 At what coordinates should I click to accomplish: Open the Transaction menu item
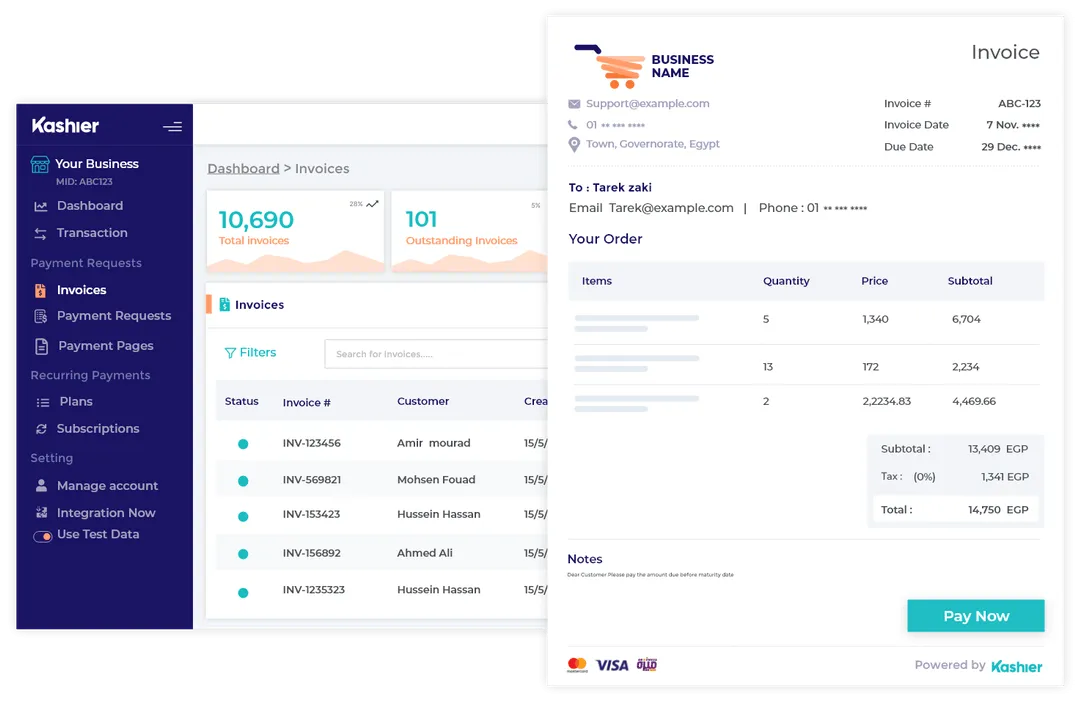(92, 233)
